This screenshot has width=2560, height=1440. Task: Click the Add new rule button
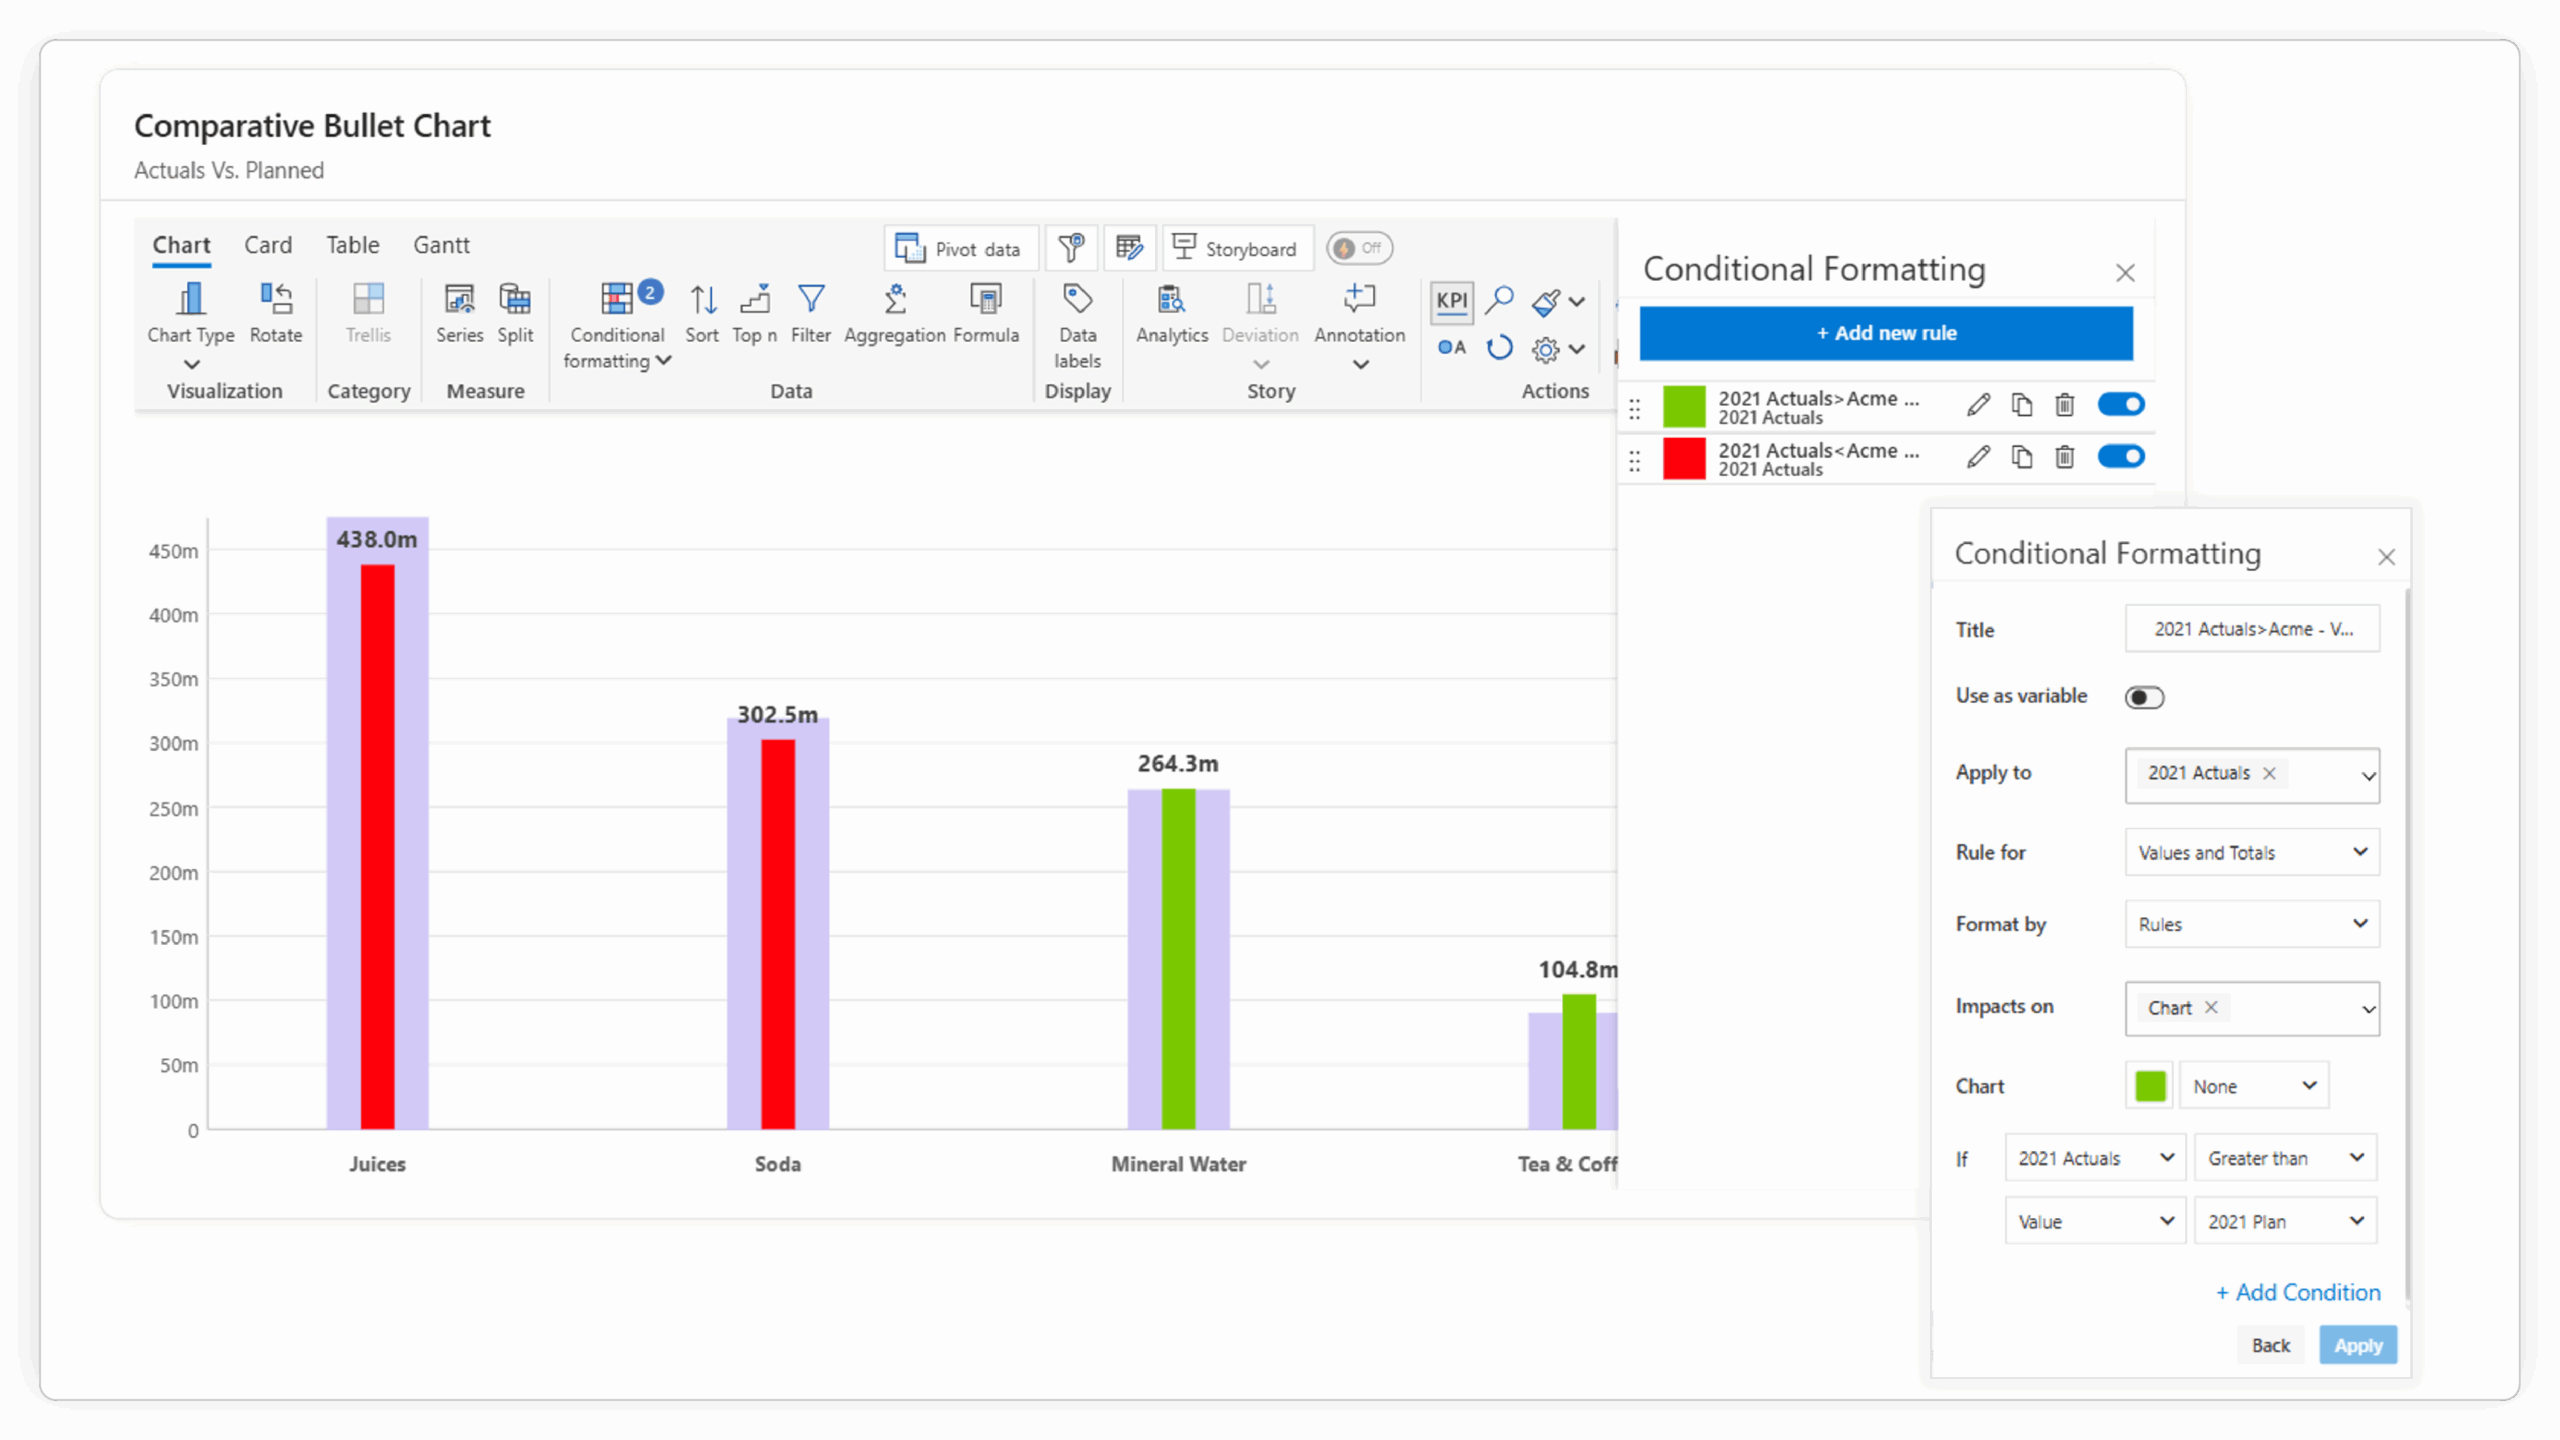[1886, 333]
